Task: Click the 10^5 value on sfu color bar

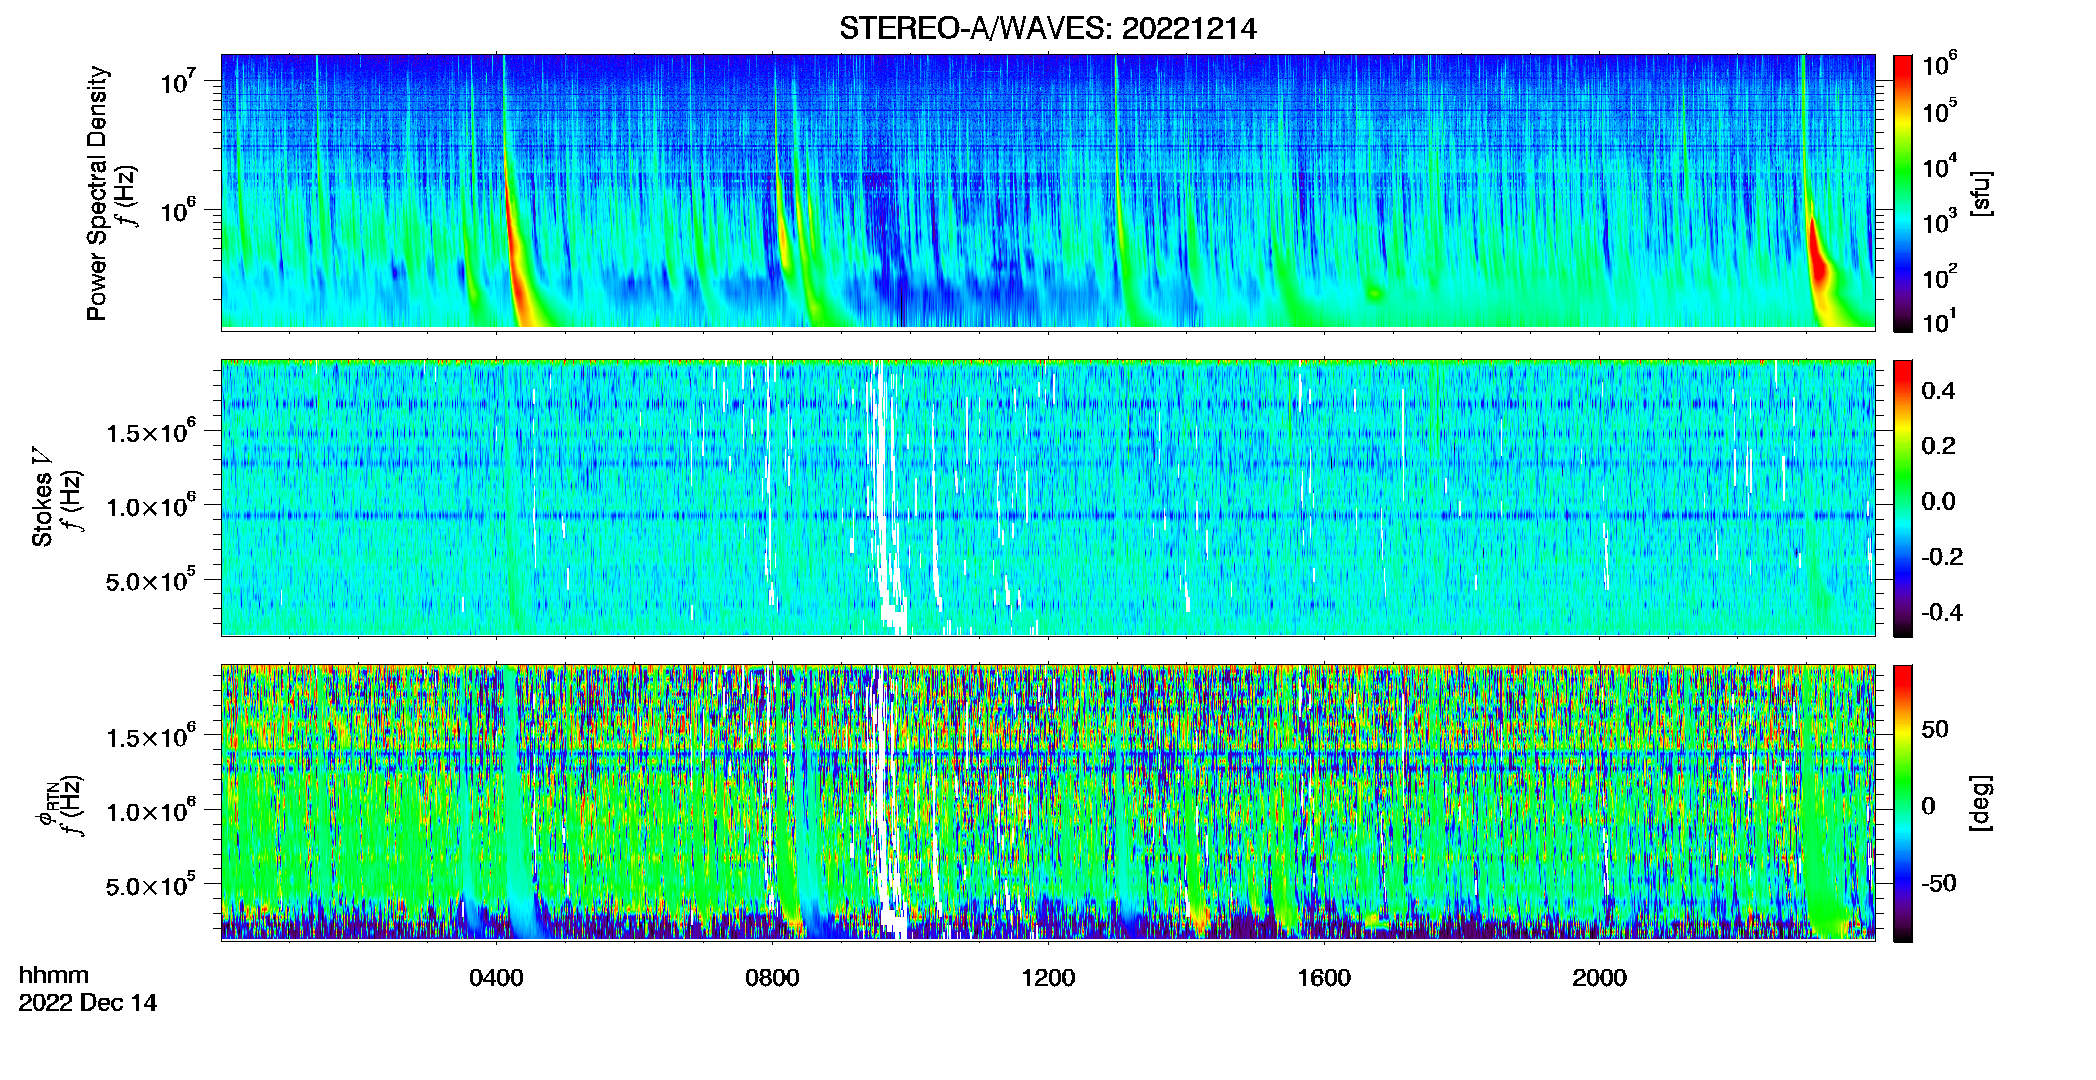Action: [x=1940, y=111]
